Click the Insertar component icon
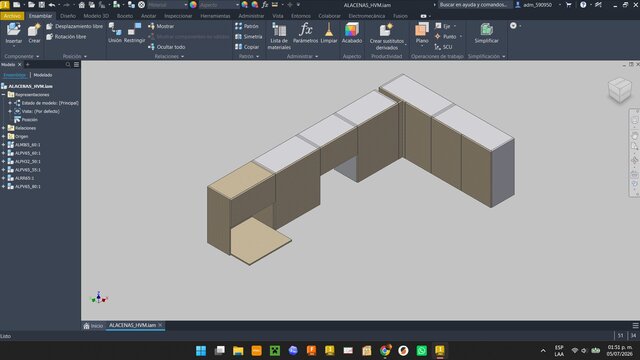The width and height of the screenshot is (640, 360). point(13,30)
